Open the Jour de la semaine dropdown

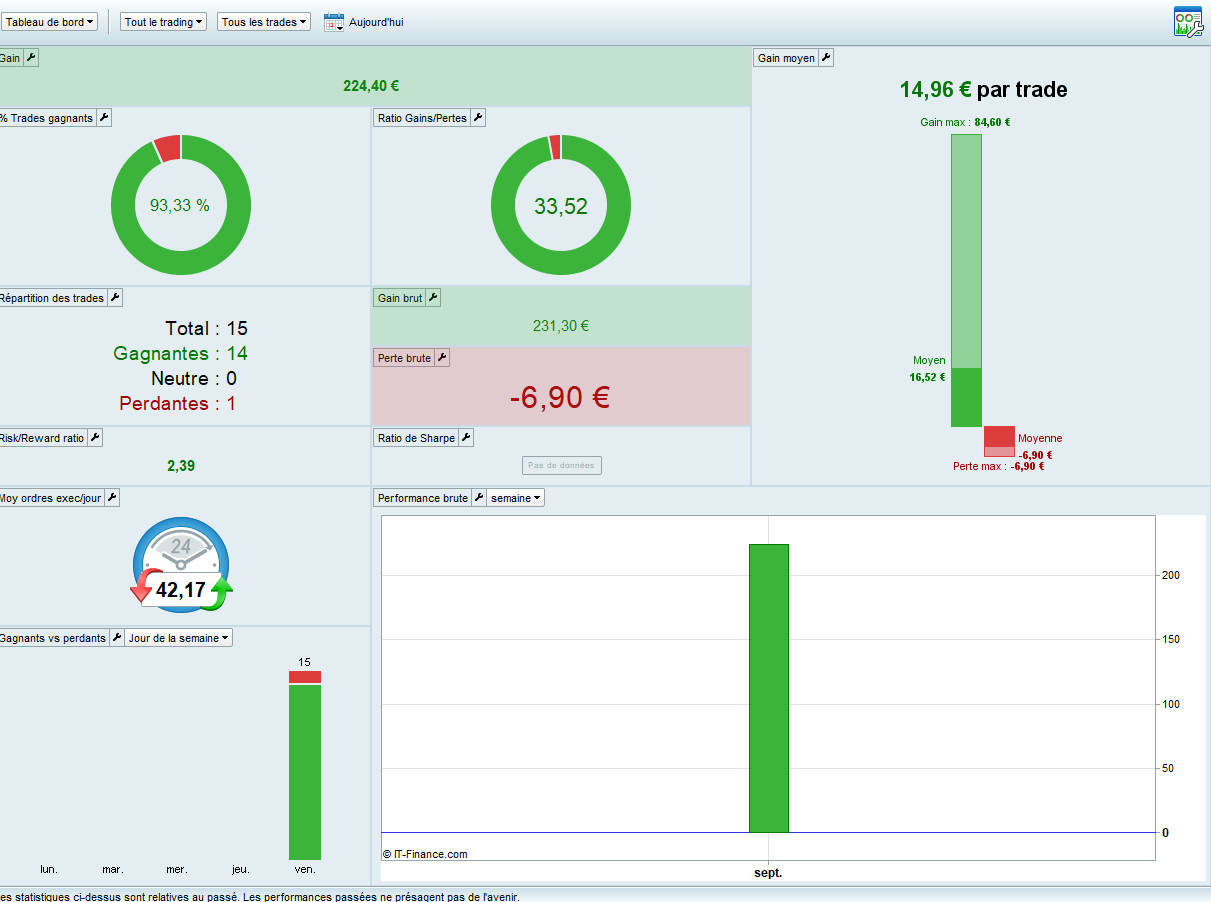point(179,638)
